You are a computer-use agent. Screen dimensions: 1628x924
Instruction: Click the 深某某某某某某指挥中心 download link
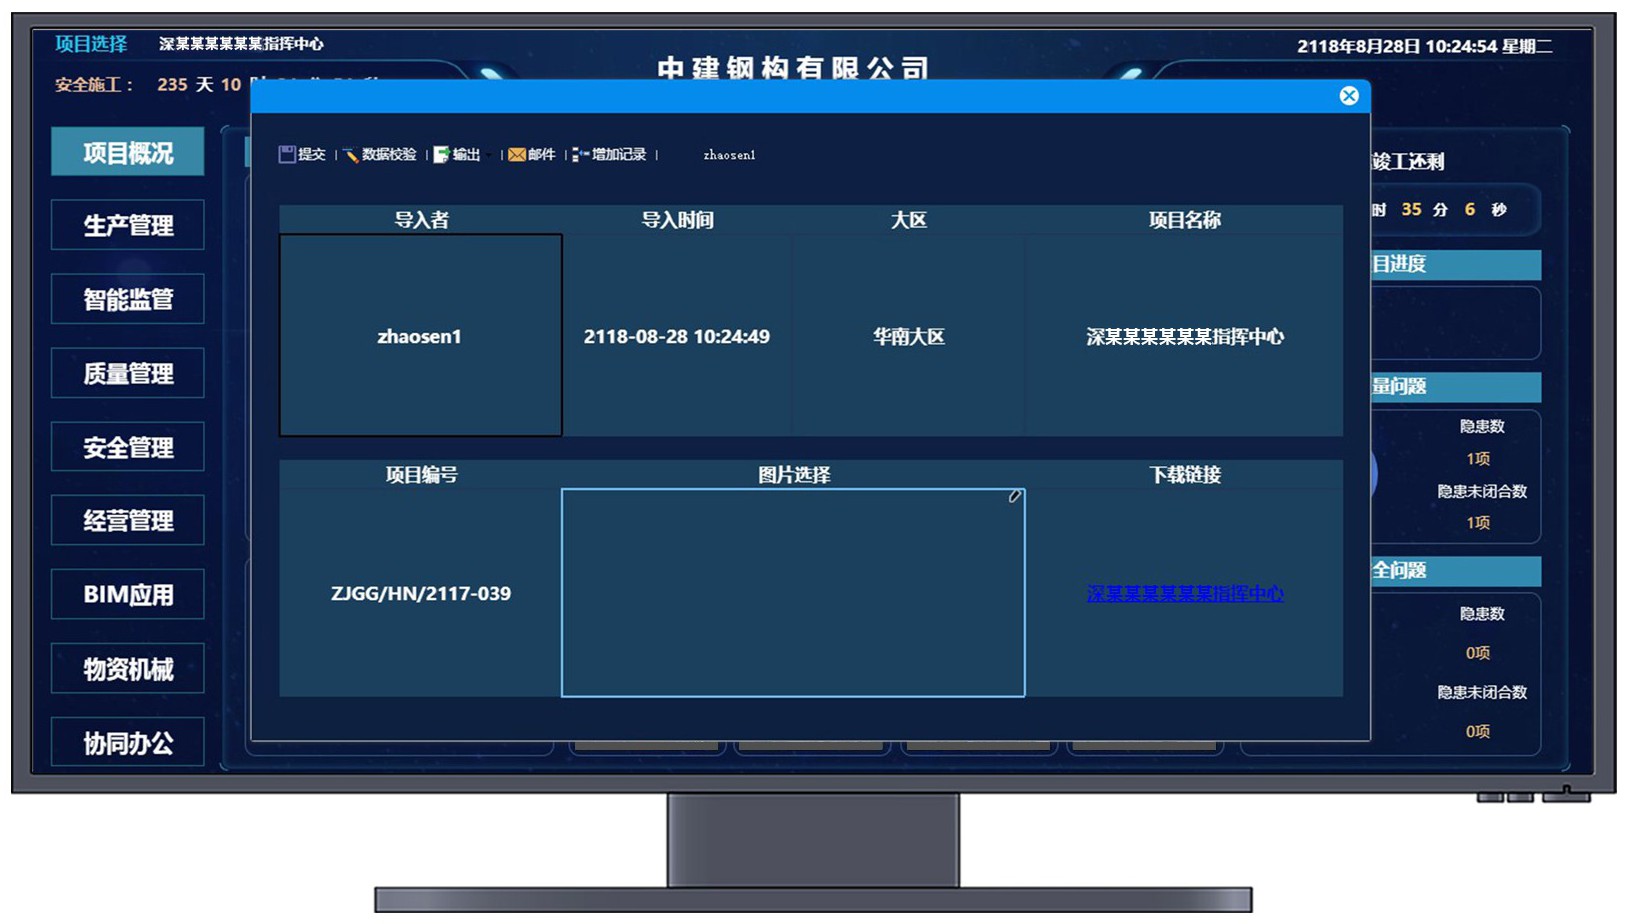[x=1184, y=594]
